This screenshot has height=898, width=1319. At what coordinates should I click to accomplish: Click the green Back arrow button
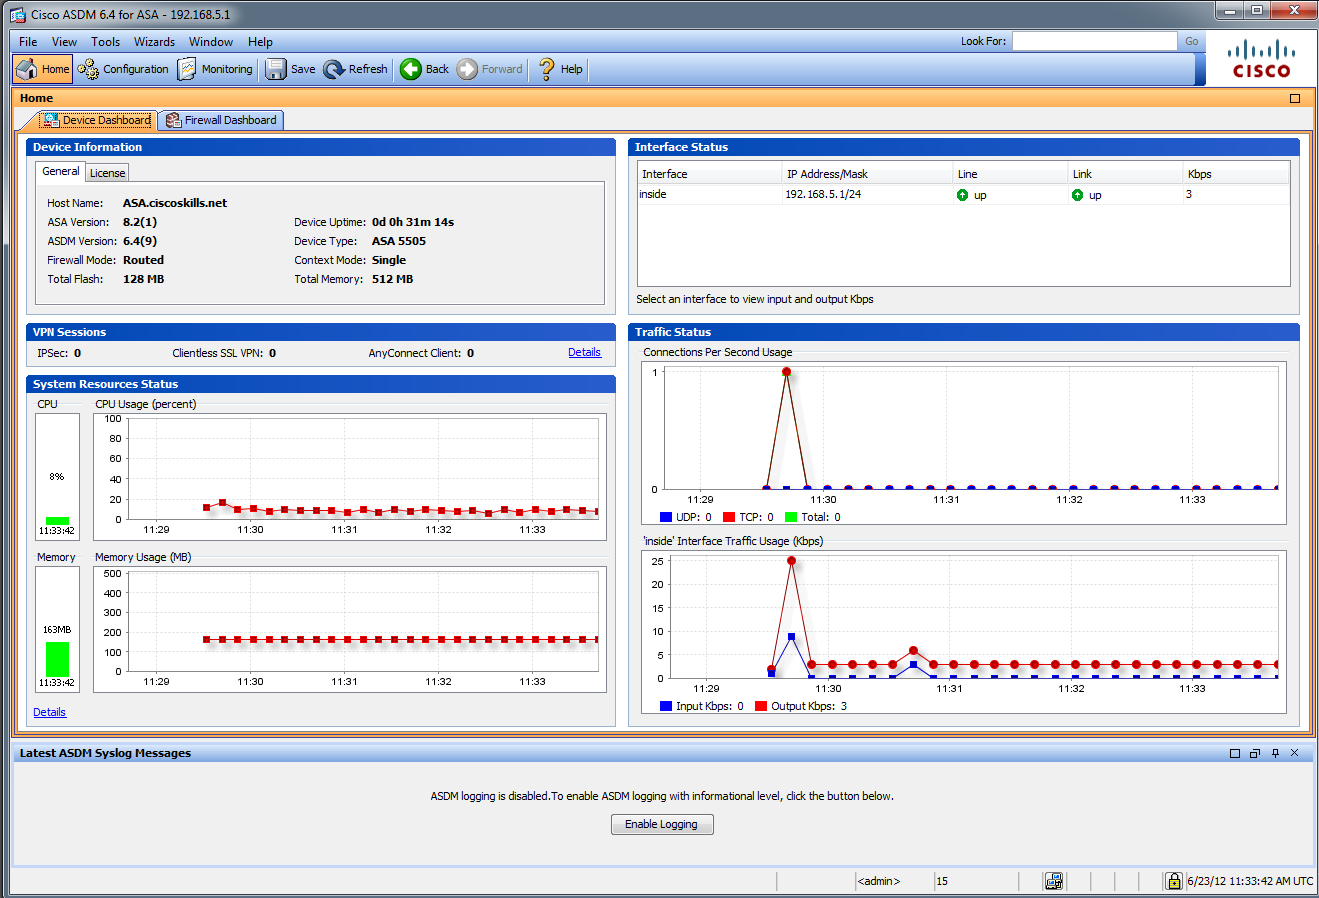click(425, 69)
